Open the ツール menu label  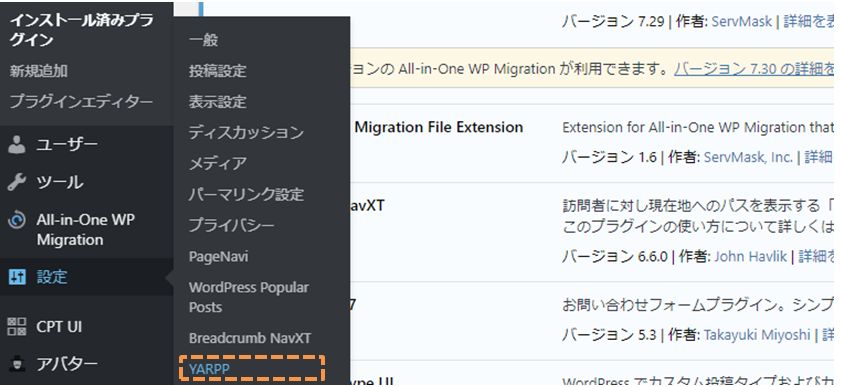(60, 182)
